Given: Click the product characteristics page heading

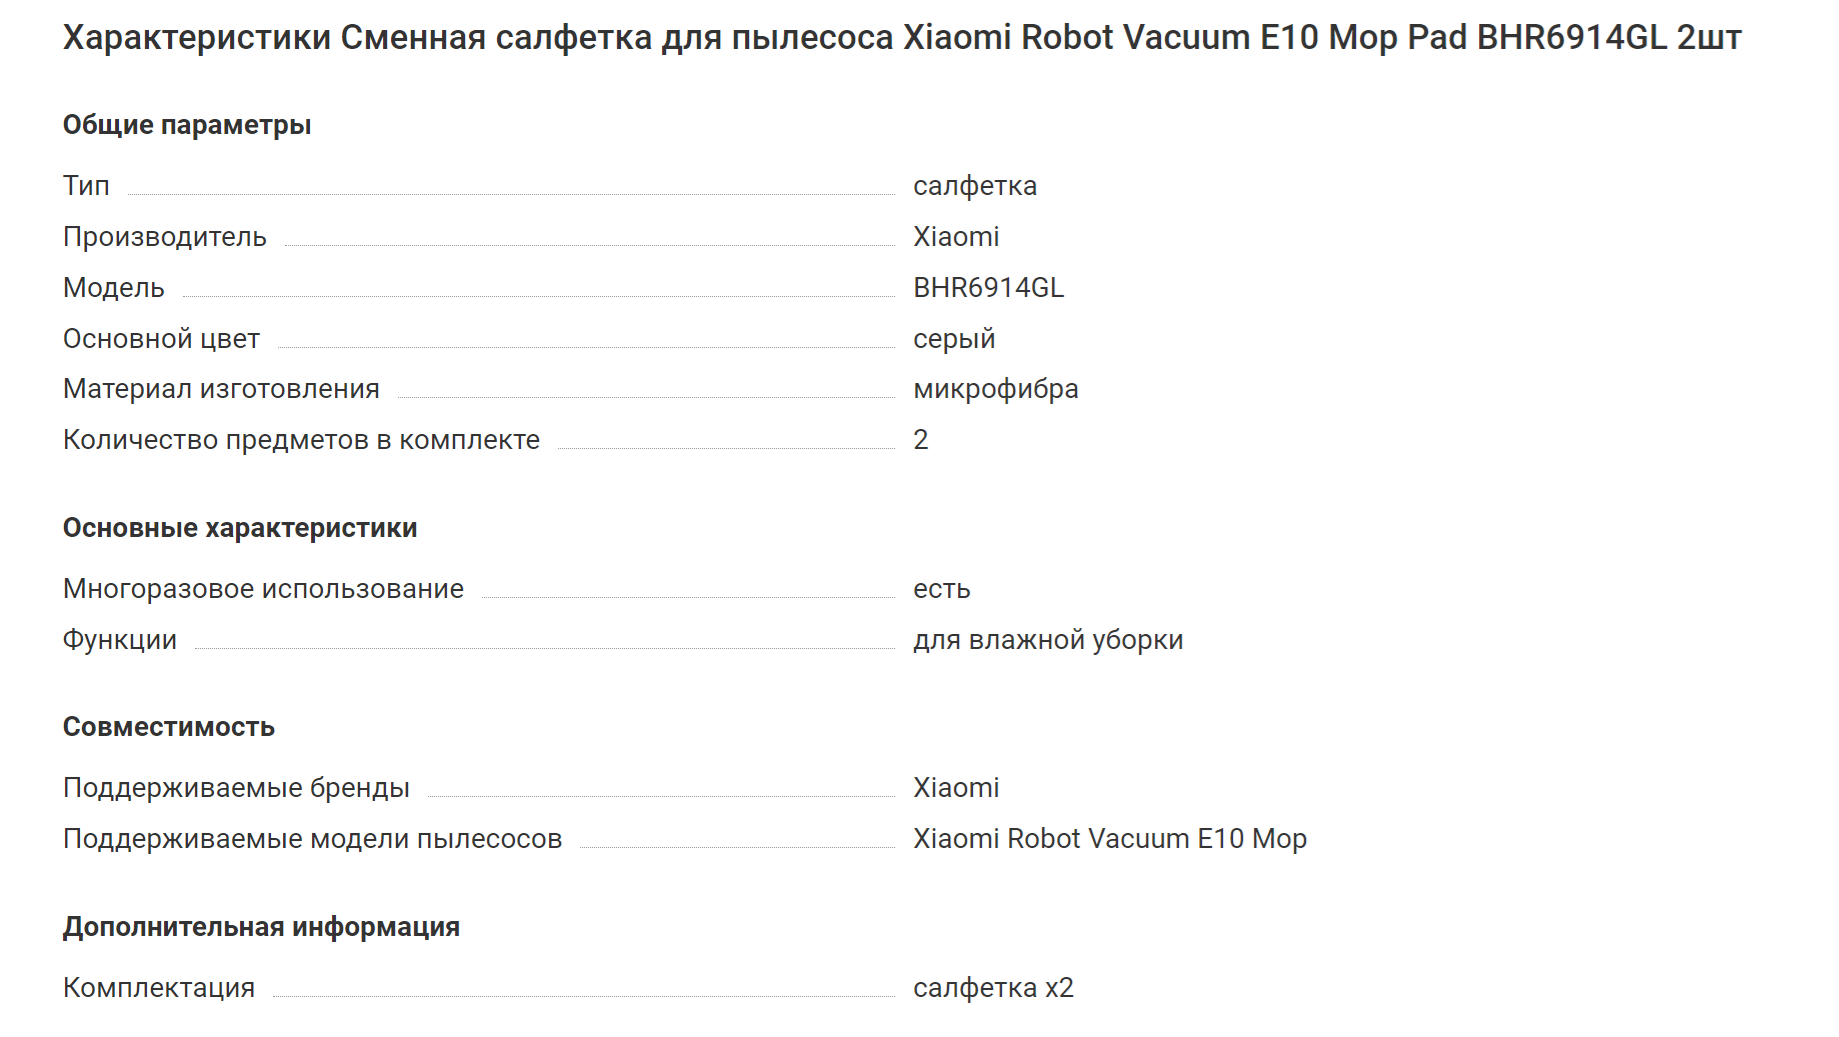Looking at the screenshot, I should click(902, 38).
